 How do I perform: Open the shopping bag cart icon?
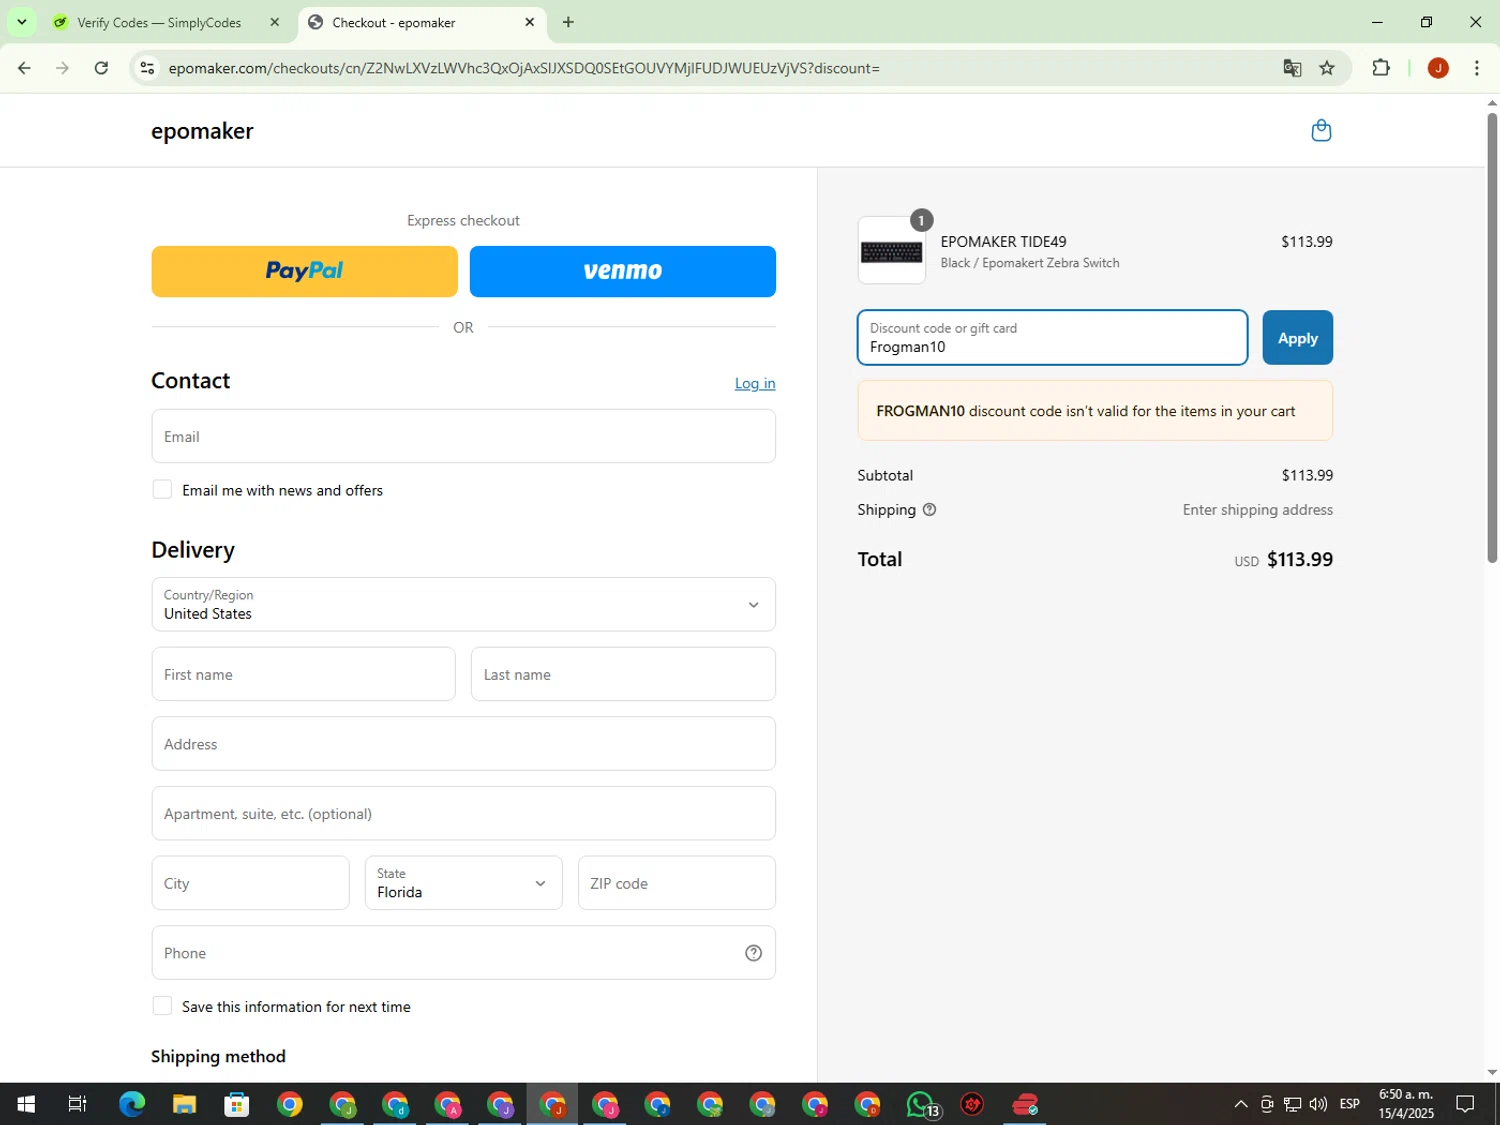click(1321, 131)
